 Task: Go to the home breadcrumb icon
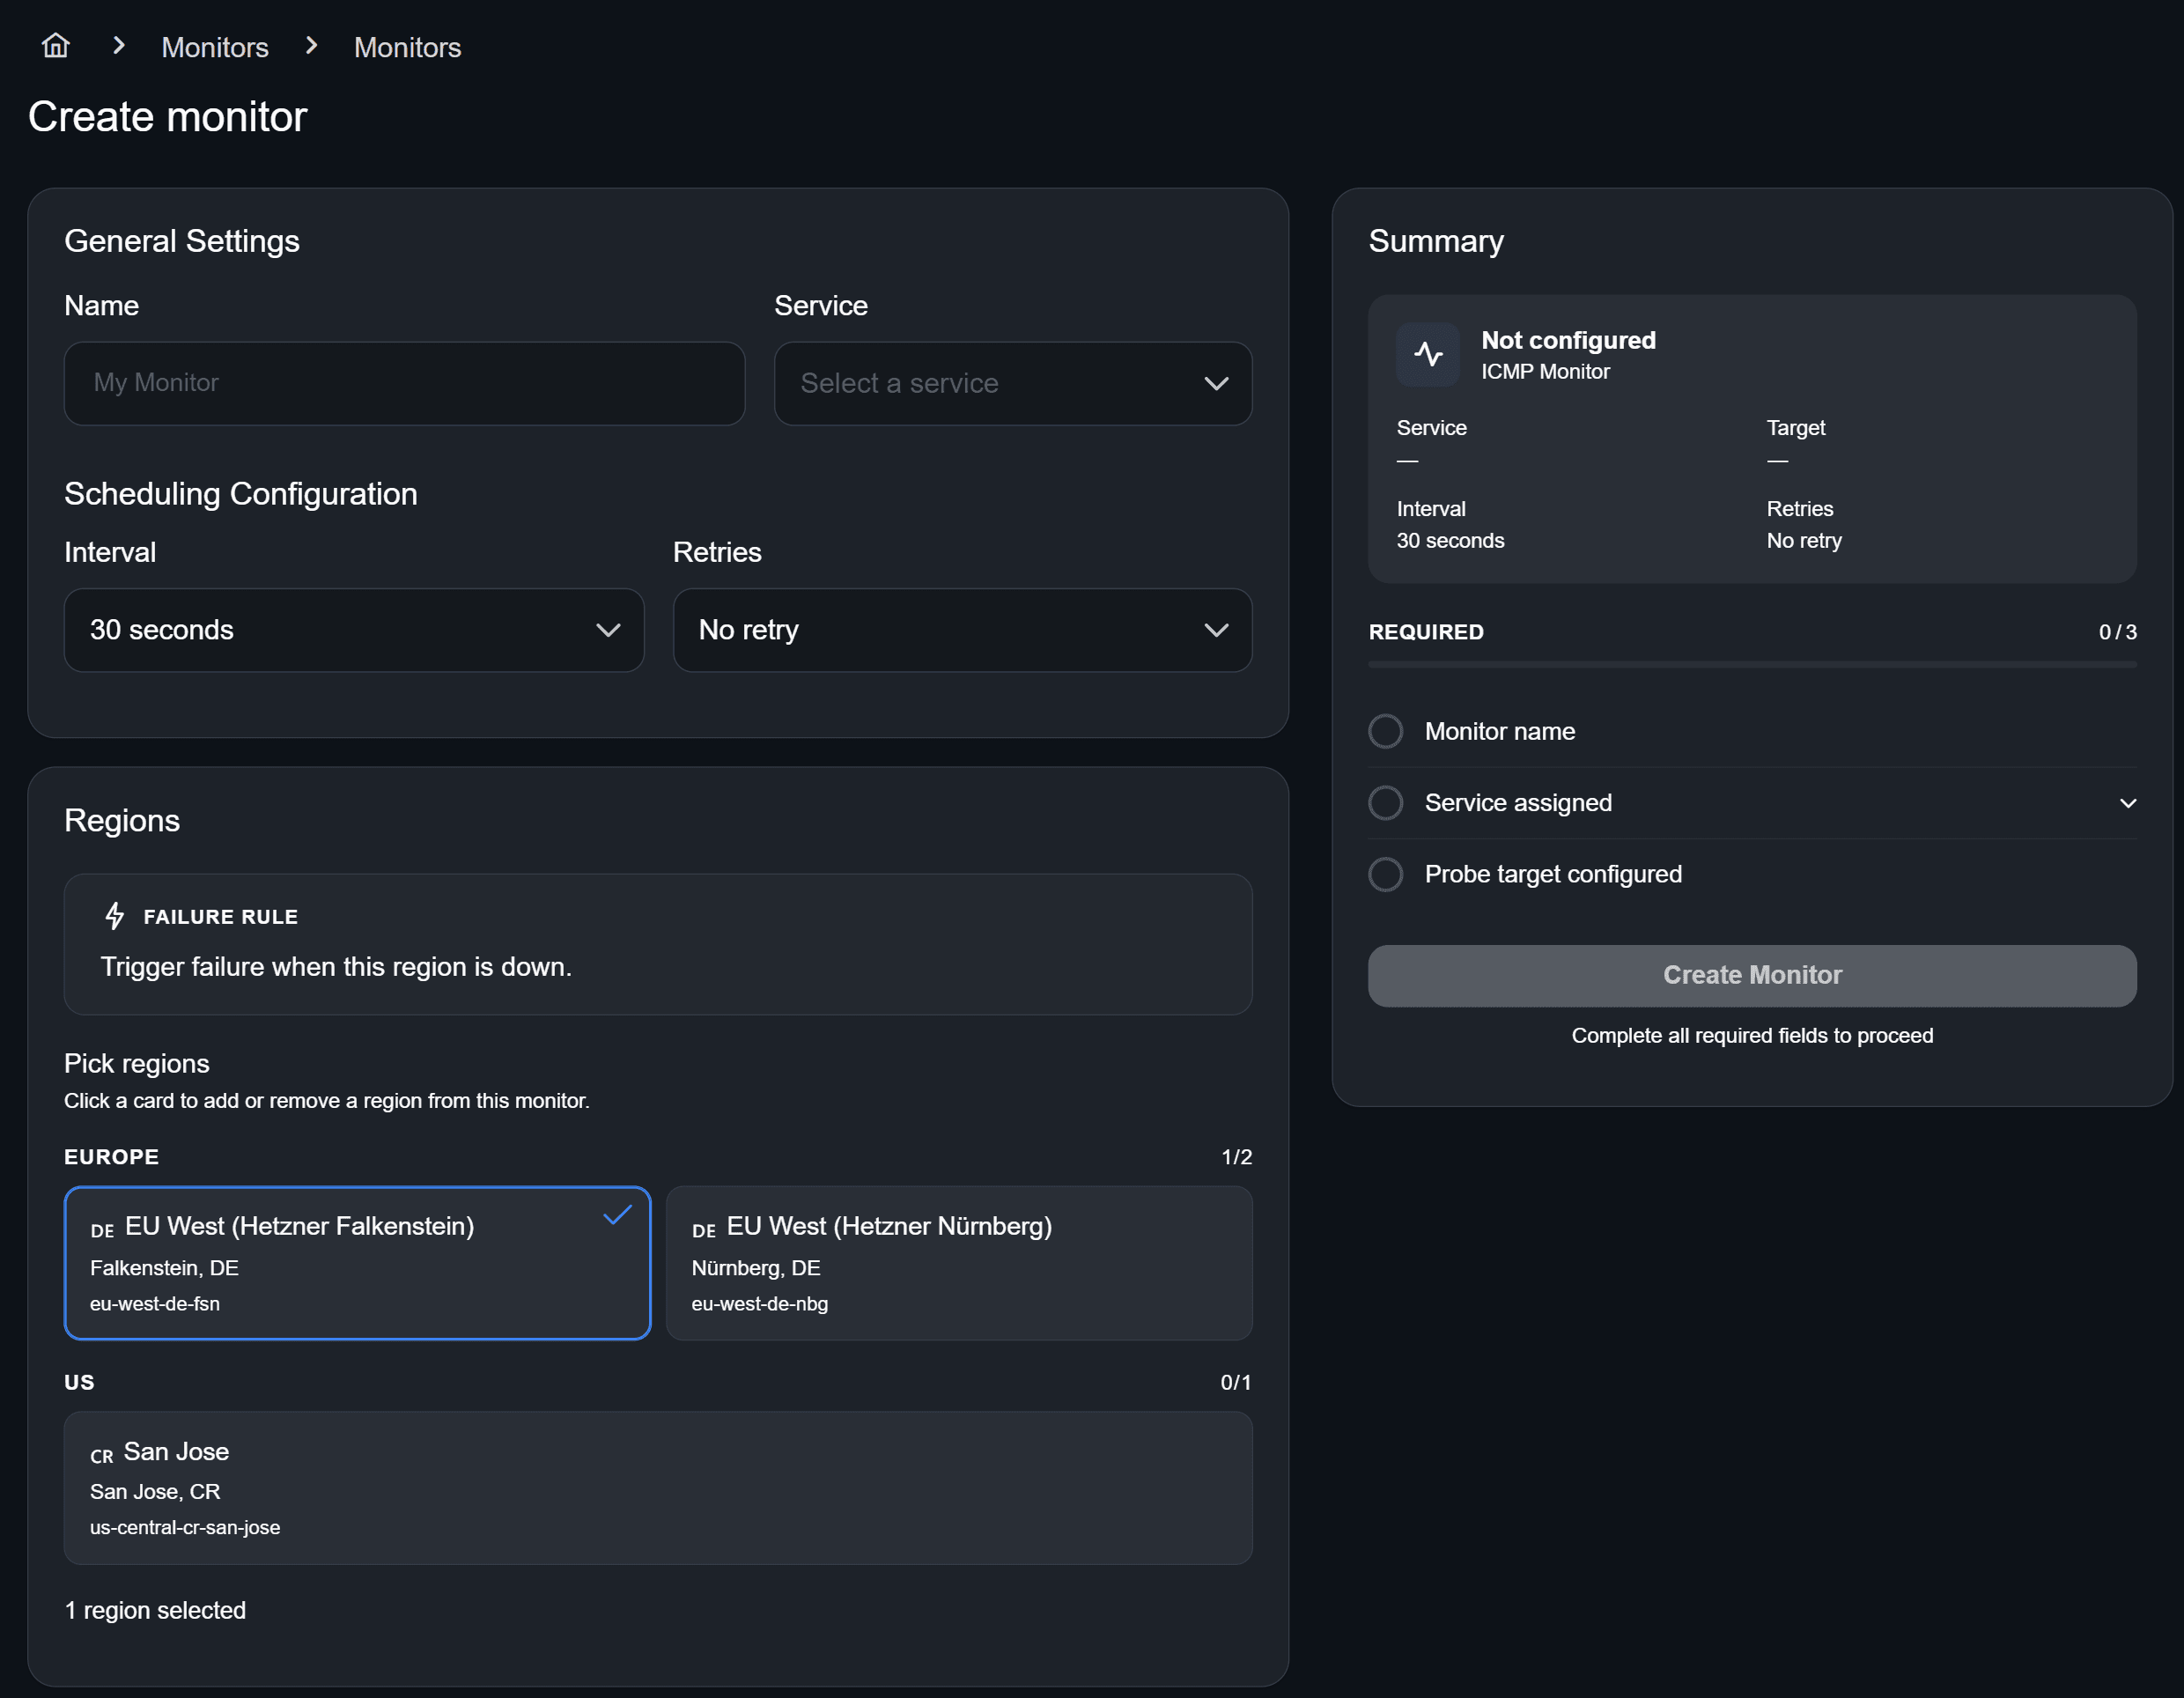pos(56,46)
